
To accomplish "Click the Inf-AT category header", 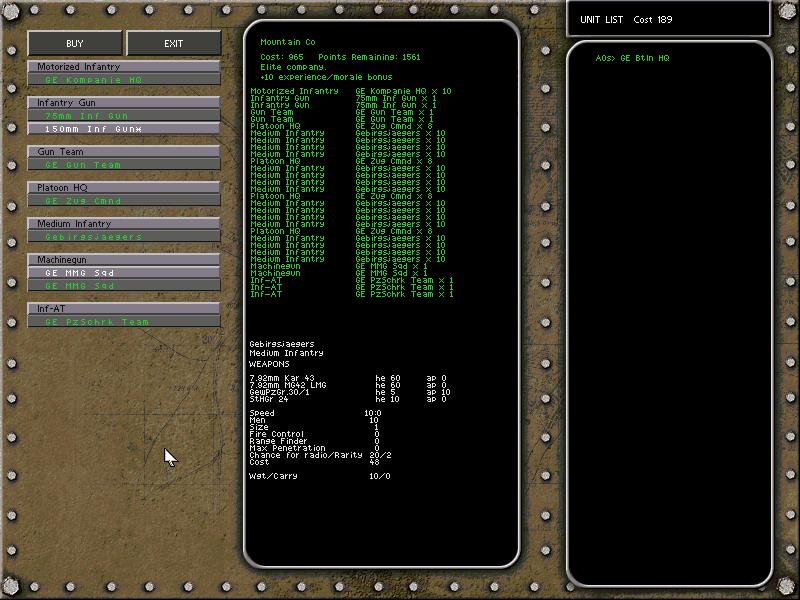I will click(x=124, y=309).
